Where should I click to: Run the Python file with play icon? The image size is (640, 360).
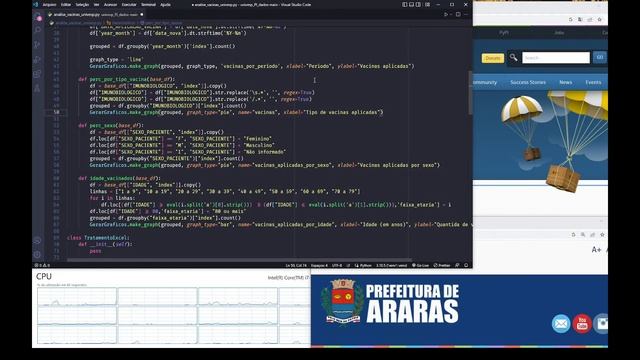(446, 14)
